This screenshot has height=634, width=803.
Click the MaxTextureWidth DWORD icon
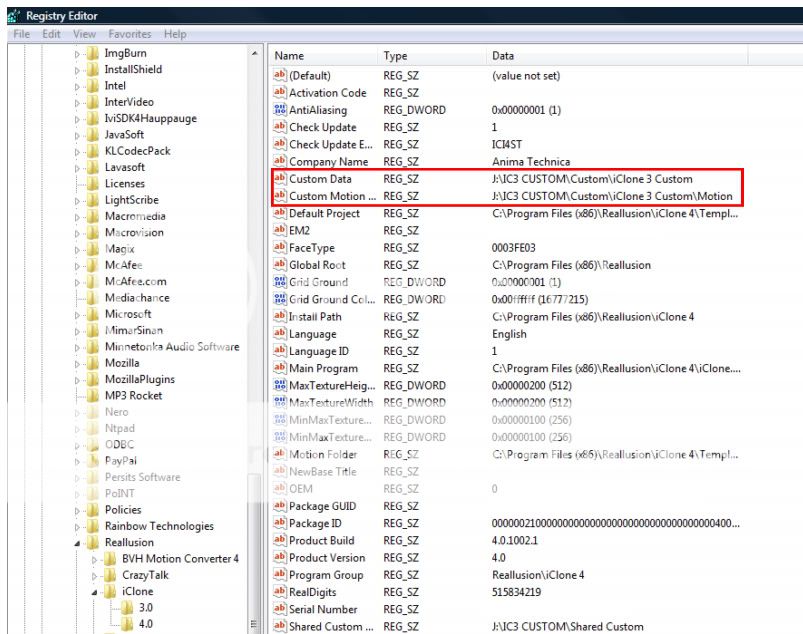click(x=280, y=403)
